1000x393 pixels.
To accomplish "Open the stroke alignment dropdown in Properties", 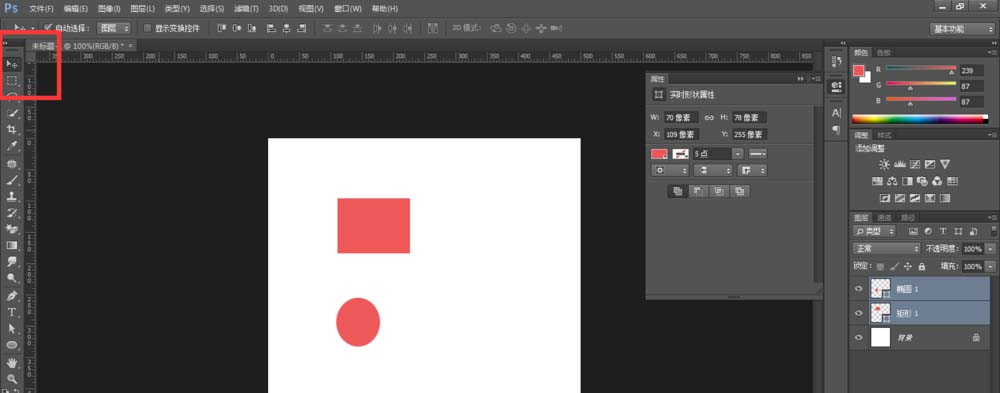I will click(x=670, y=170).
